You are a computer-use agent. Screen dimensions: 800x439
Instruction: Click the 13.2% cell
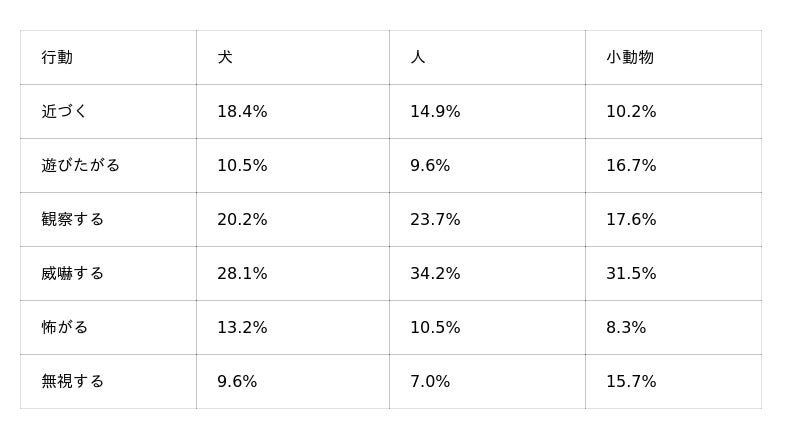(242, 328)
